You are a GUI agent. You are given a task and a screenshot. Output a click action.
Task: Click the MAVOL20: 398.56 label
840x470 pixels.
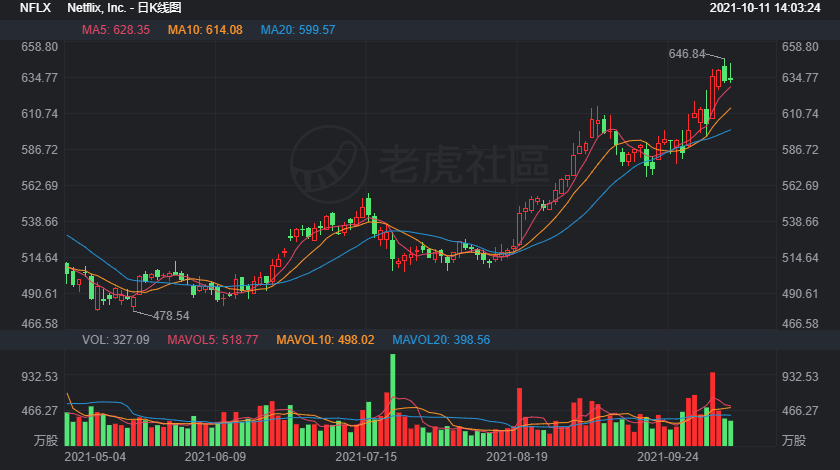(441, 340)
